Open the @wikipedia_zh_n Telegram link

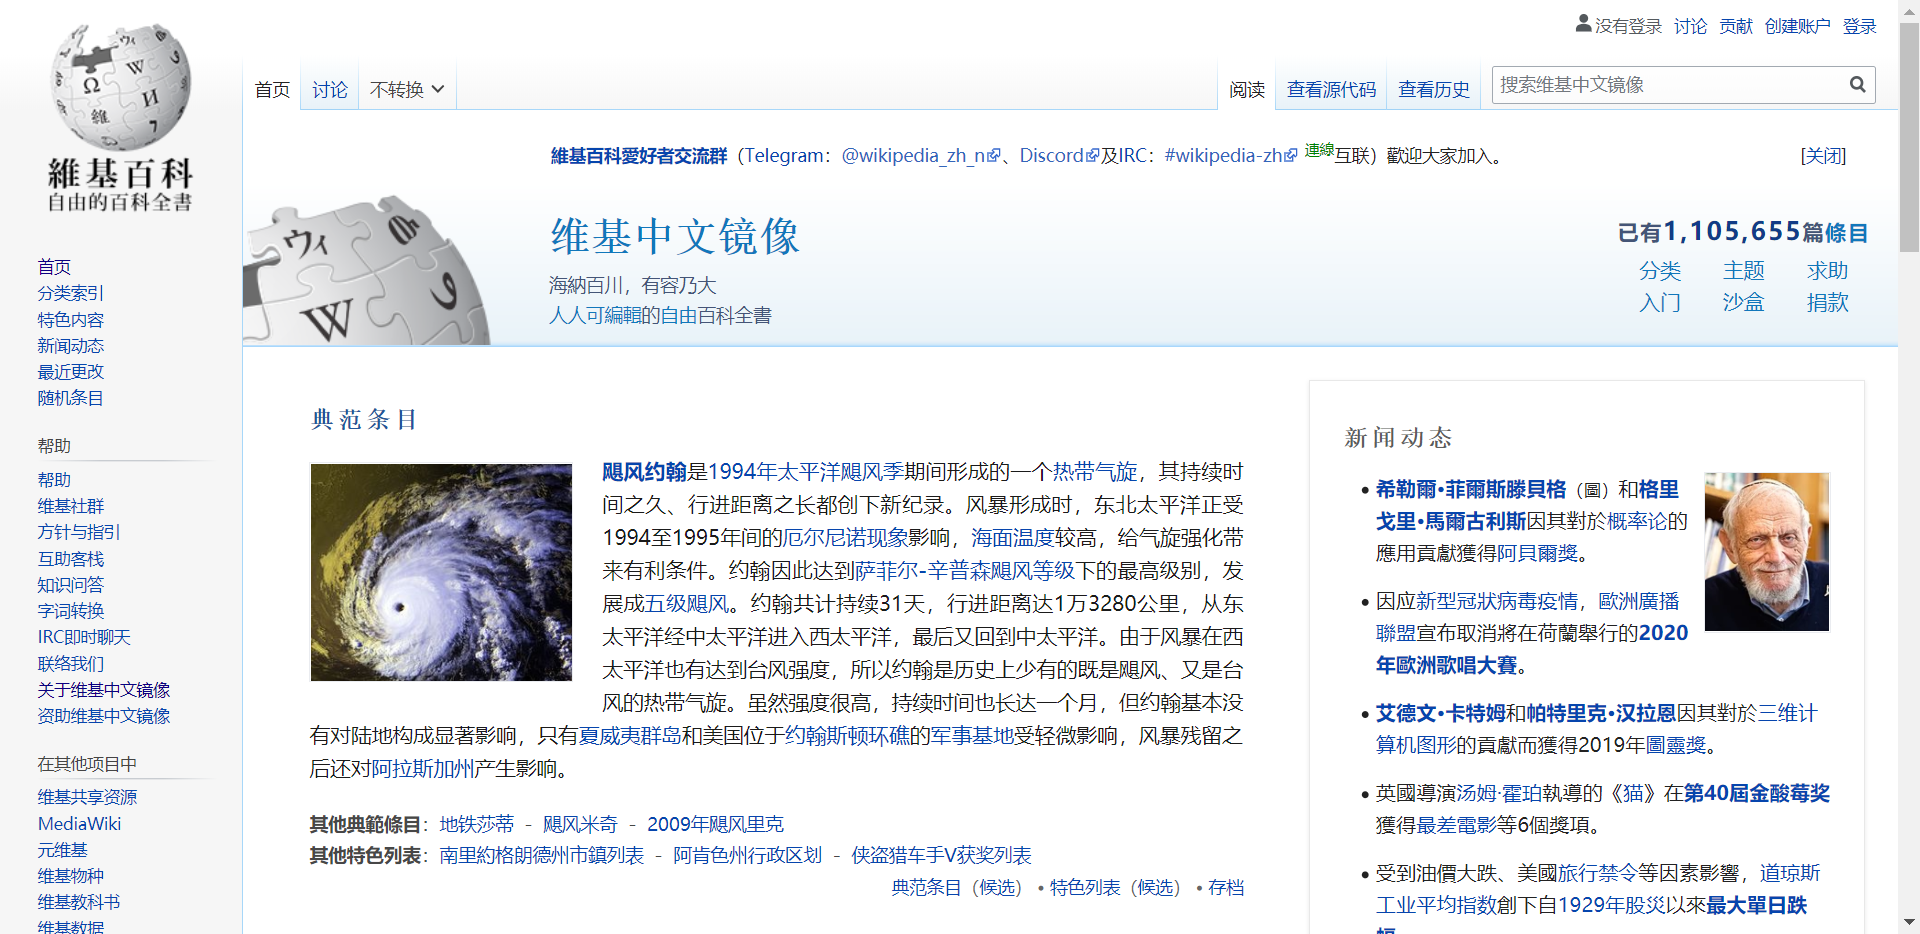(x=921, y=156)
